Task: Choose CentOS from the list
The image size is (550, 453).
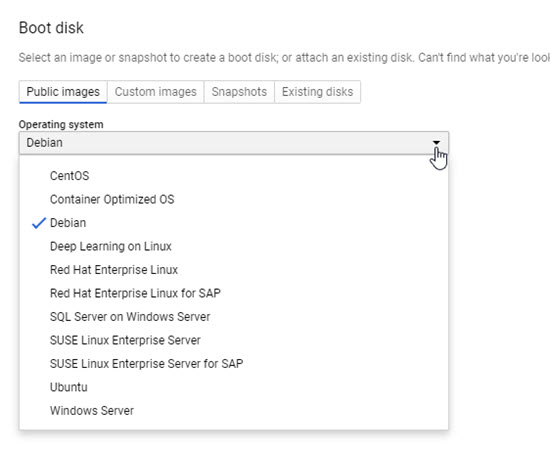Action: click(x=234, y=176)
